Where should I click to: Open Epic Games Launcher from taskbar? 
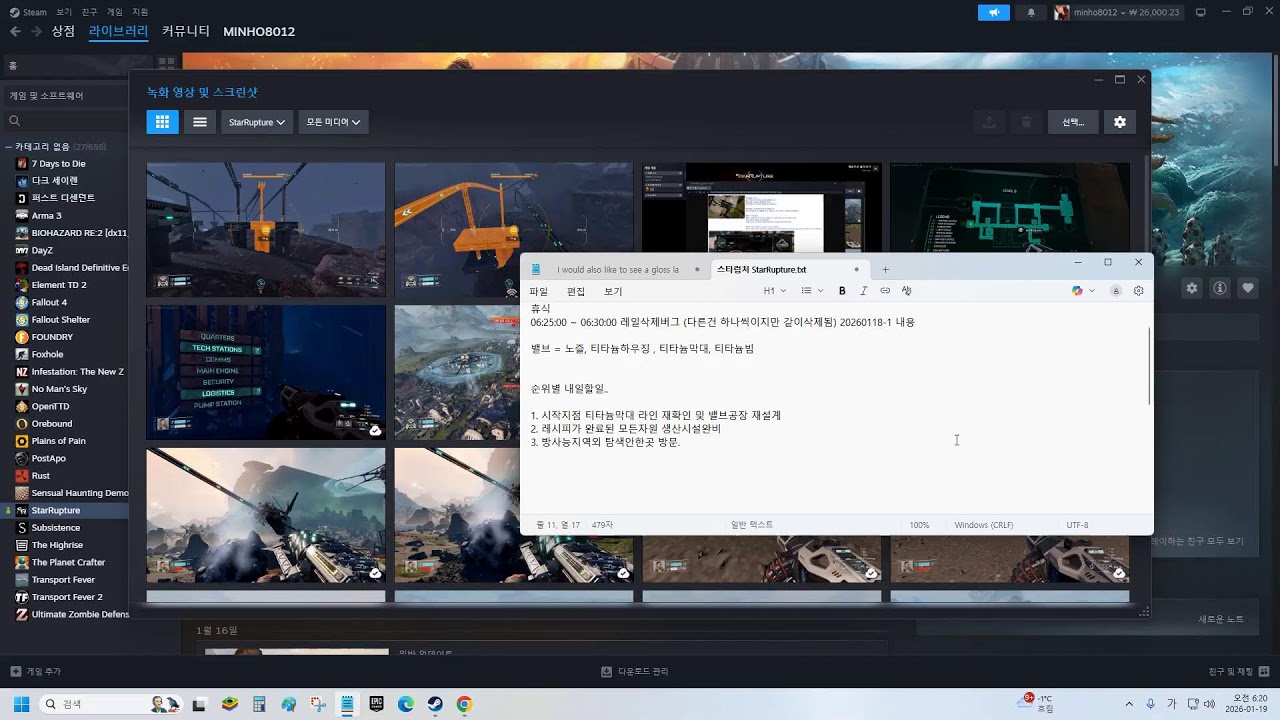(x=376, y=704)
